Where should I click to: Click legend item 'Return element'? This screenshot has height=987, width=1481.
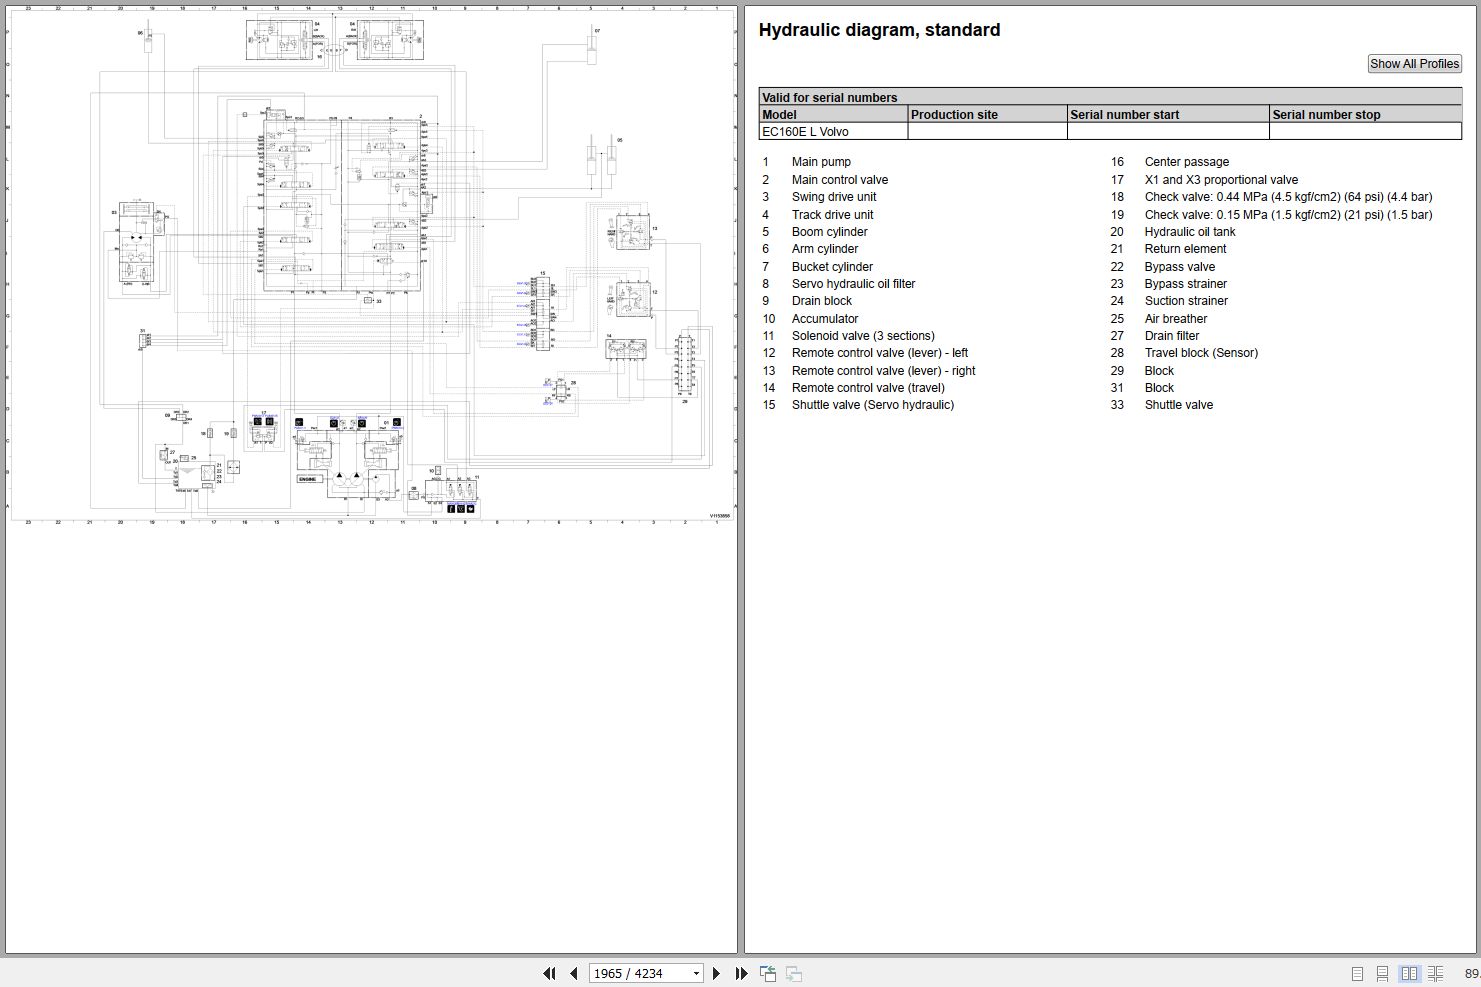[1185, 249]
